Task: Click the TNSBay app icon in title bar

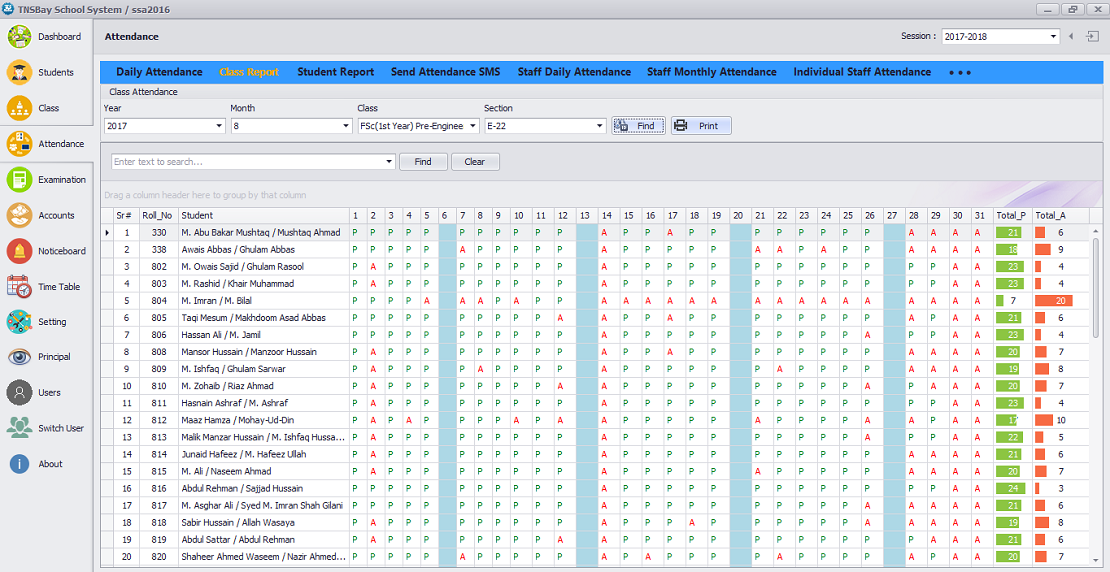Action: (8, 9)
